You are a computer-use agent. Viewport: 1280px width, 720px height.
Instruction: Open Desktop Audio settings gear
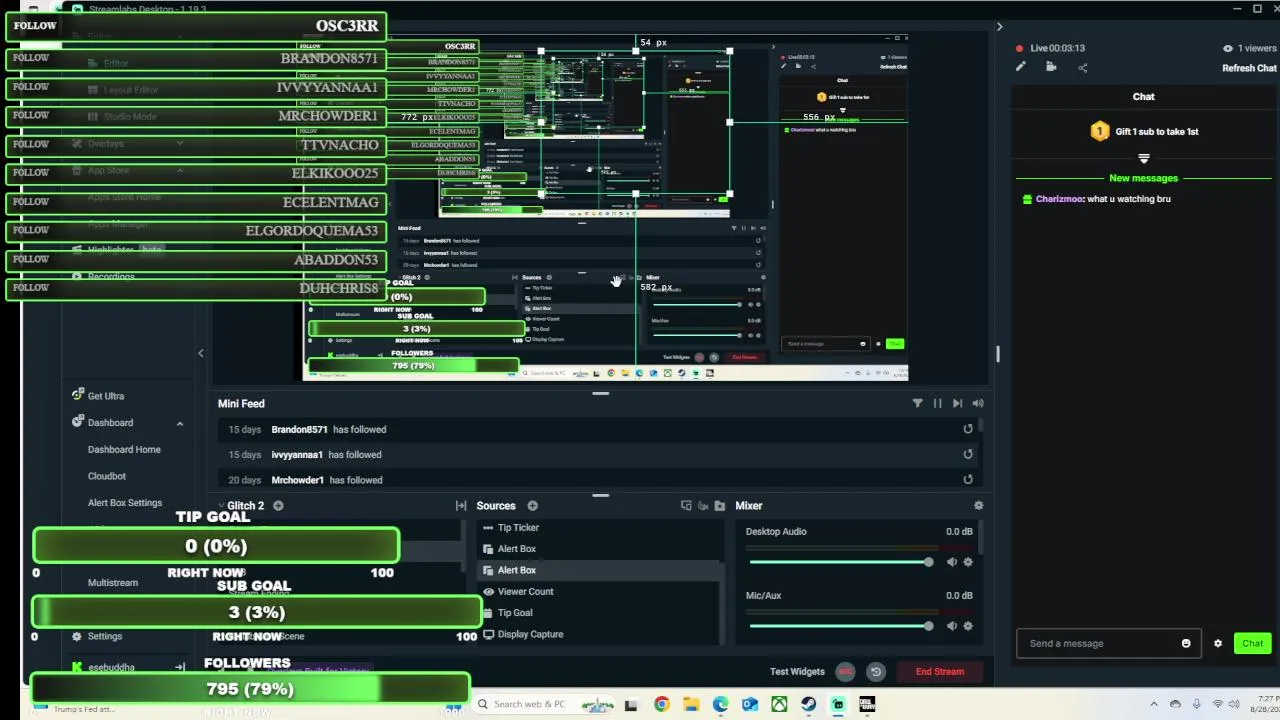point(968,562)
